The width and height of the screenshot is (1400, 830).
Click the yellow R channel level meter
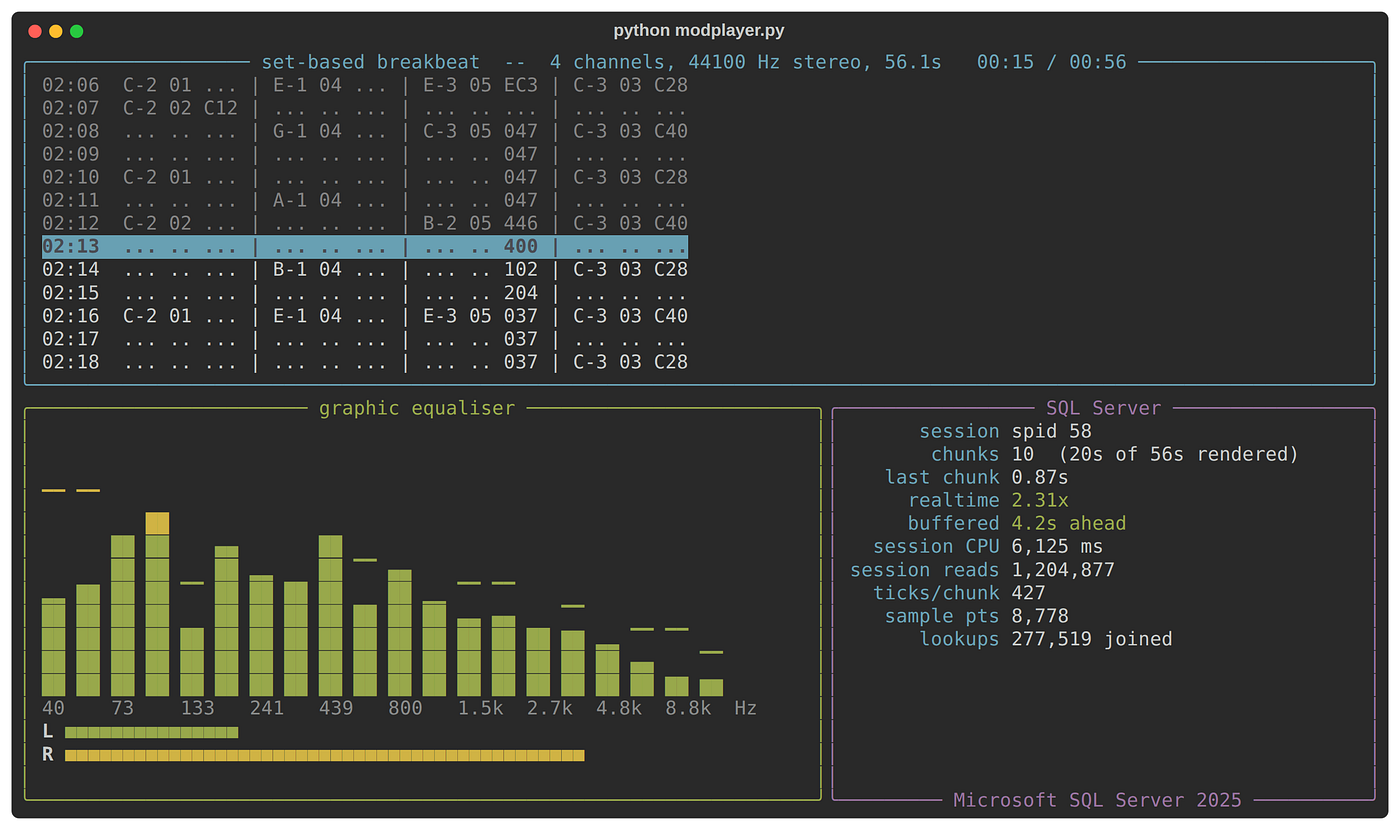click(x=325, y=755)
